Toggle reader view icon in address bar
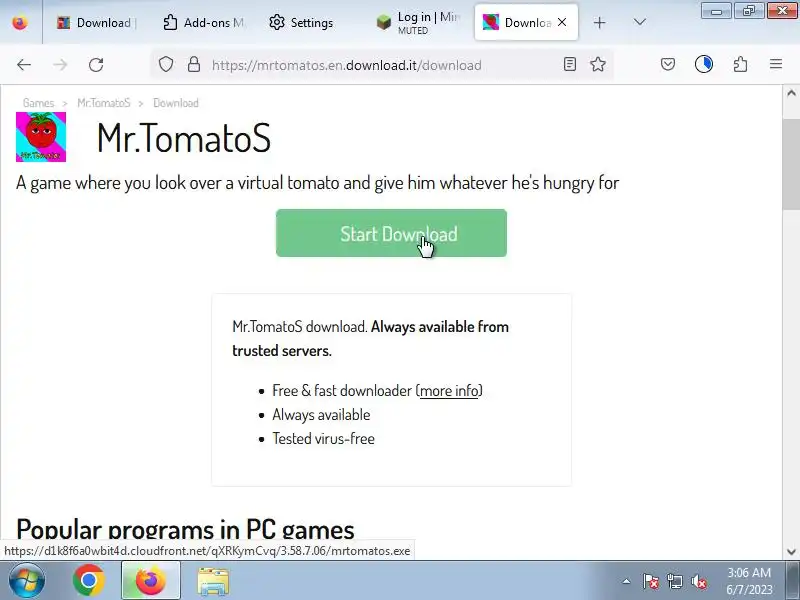The height and width of the screenshot is (600, 800). 570,64
